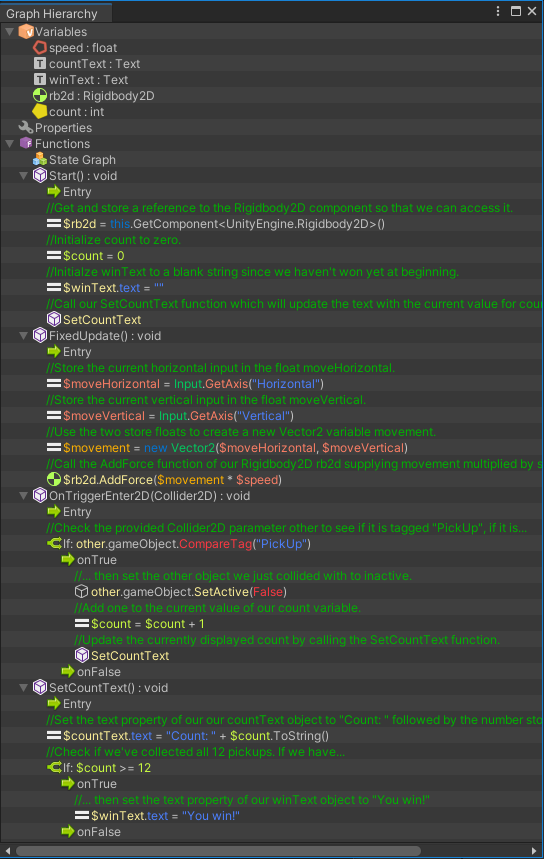The image size is (544, 859).
Task: Select the $winText.text = "You win!" node
Action: coord(272,816)
